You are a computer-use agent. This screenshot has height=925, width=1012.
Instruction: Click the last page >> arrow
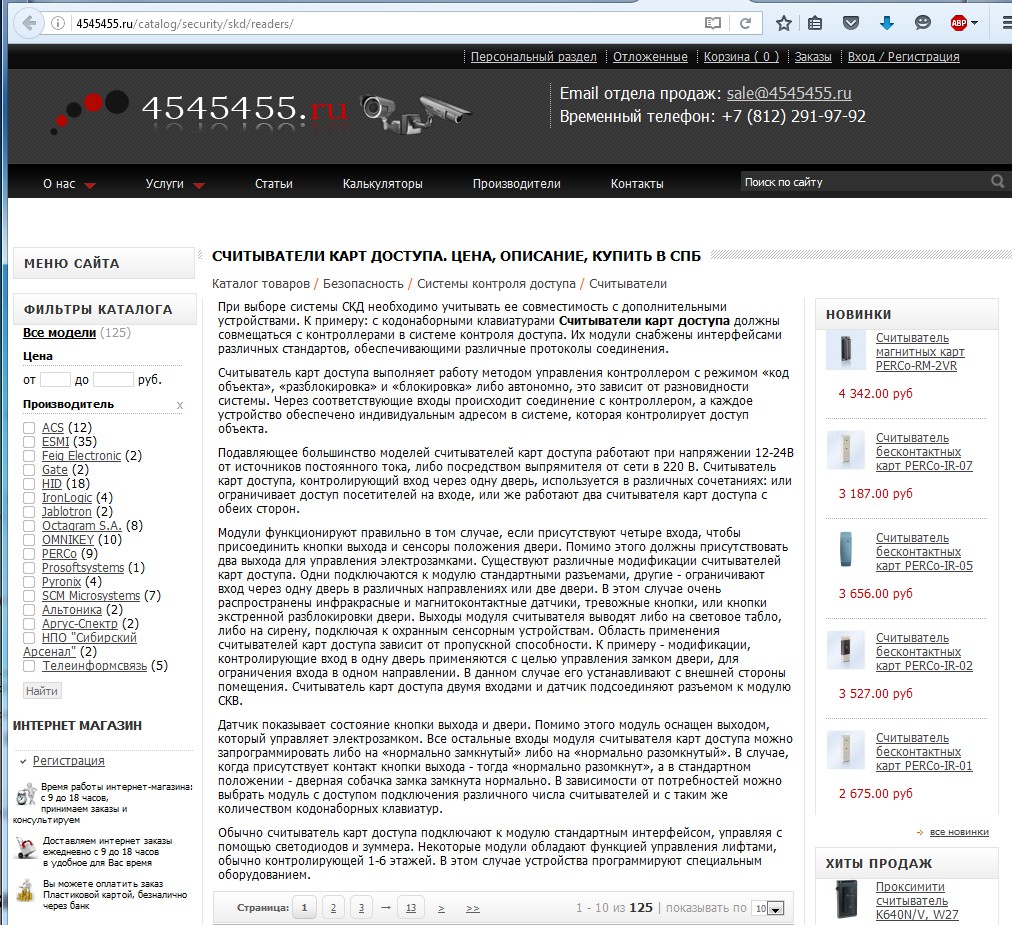pos(473,909)
